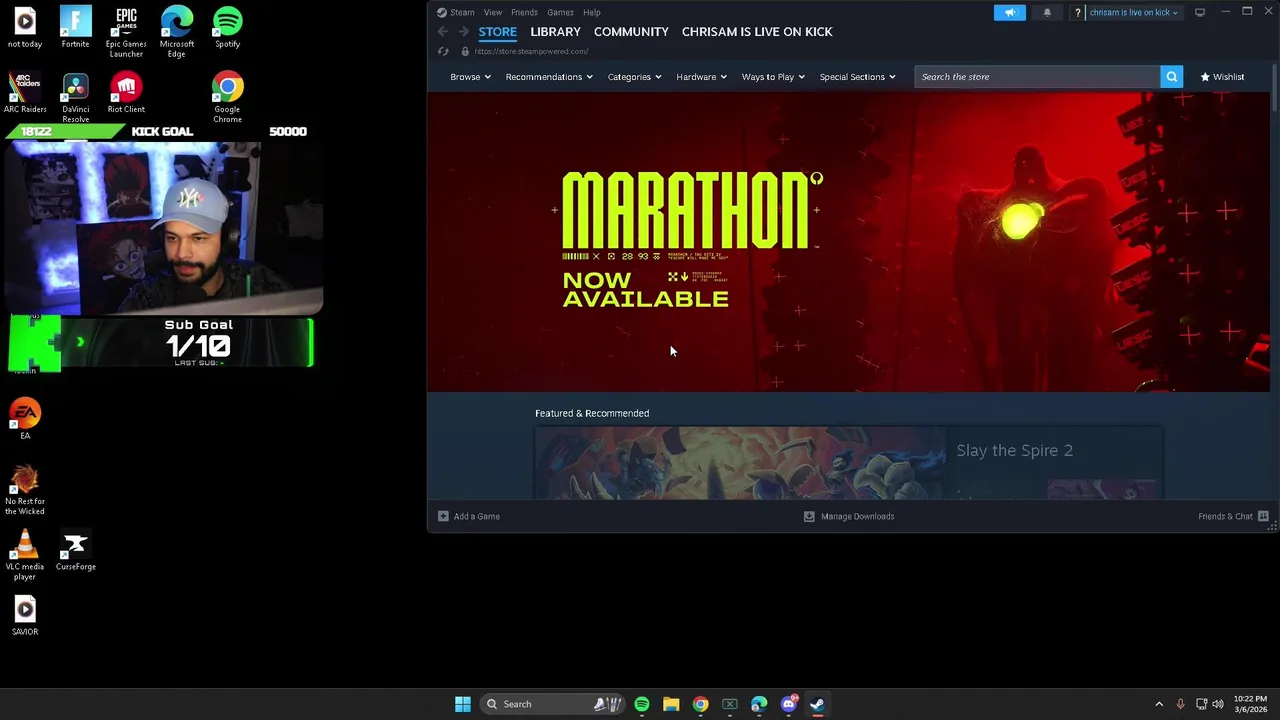
Task: Go back with Steam back arrow
Action: (443, 32)
